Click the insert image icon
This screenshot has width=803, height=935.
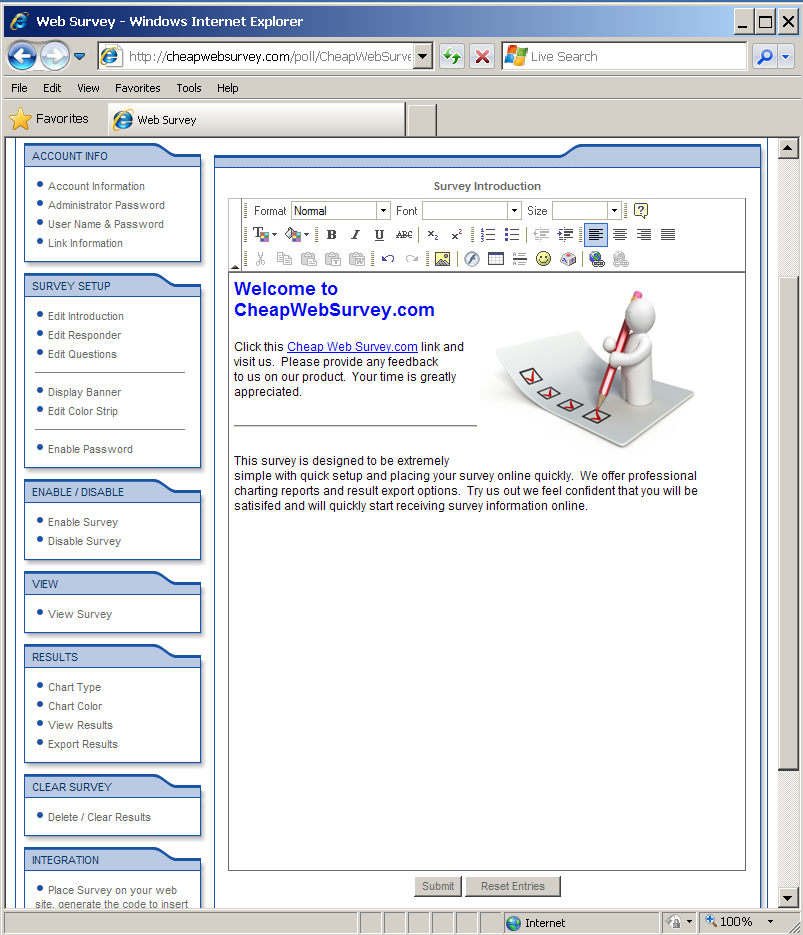click(442, 259)
